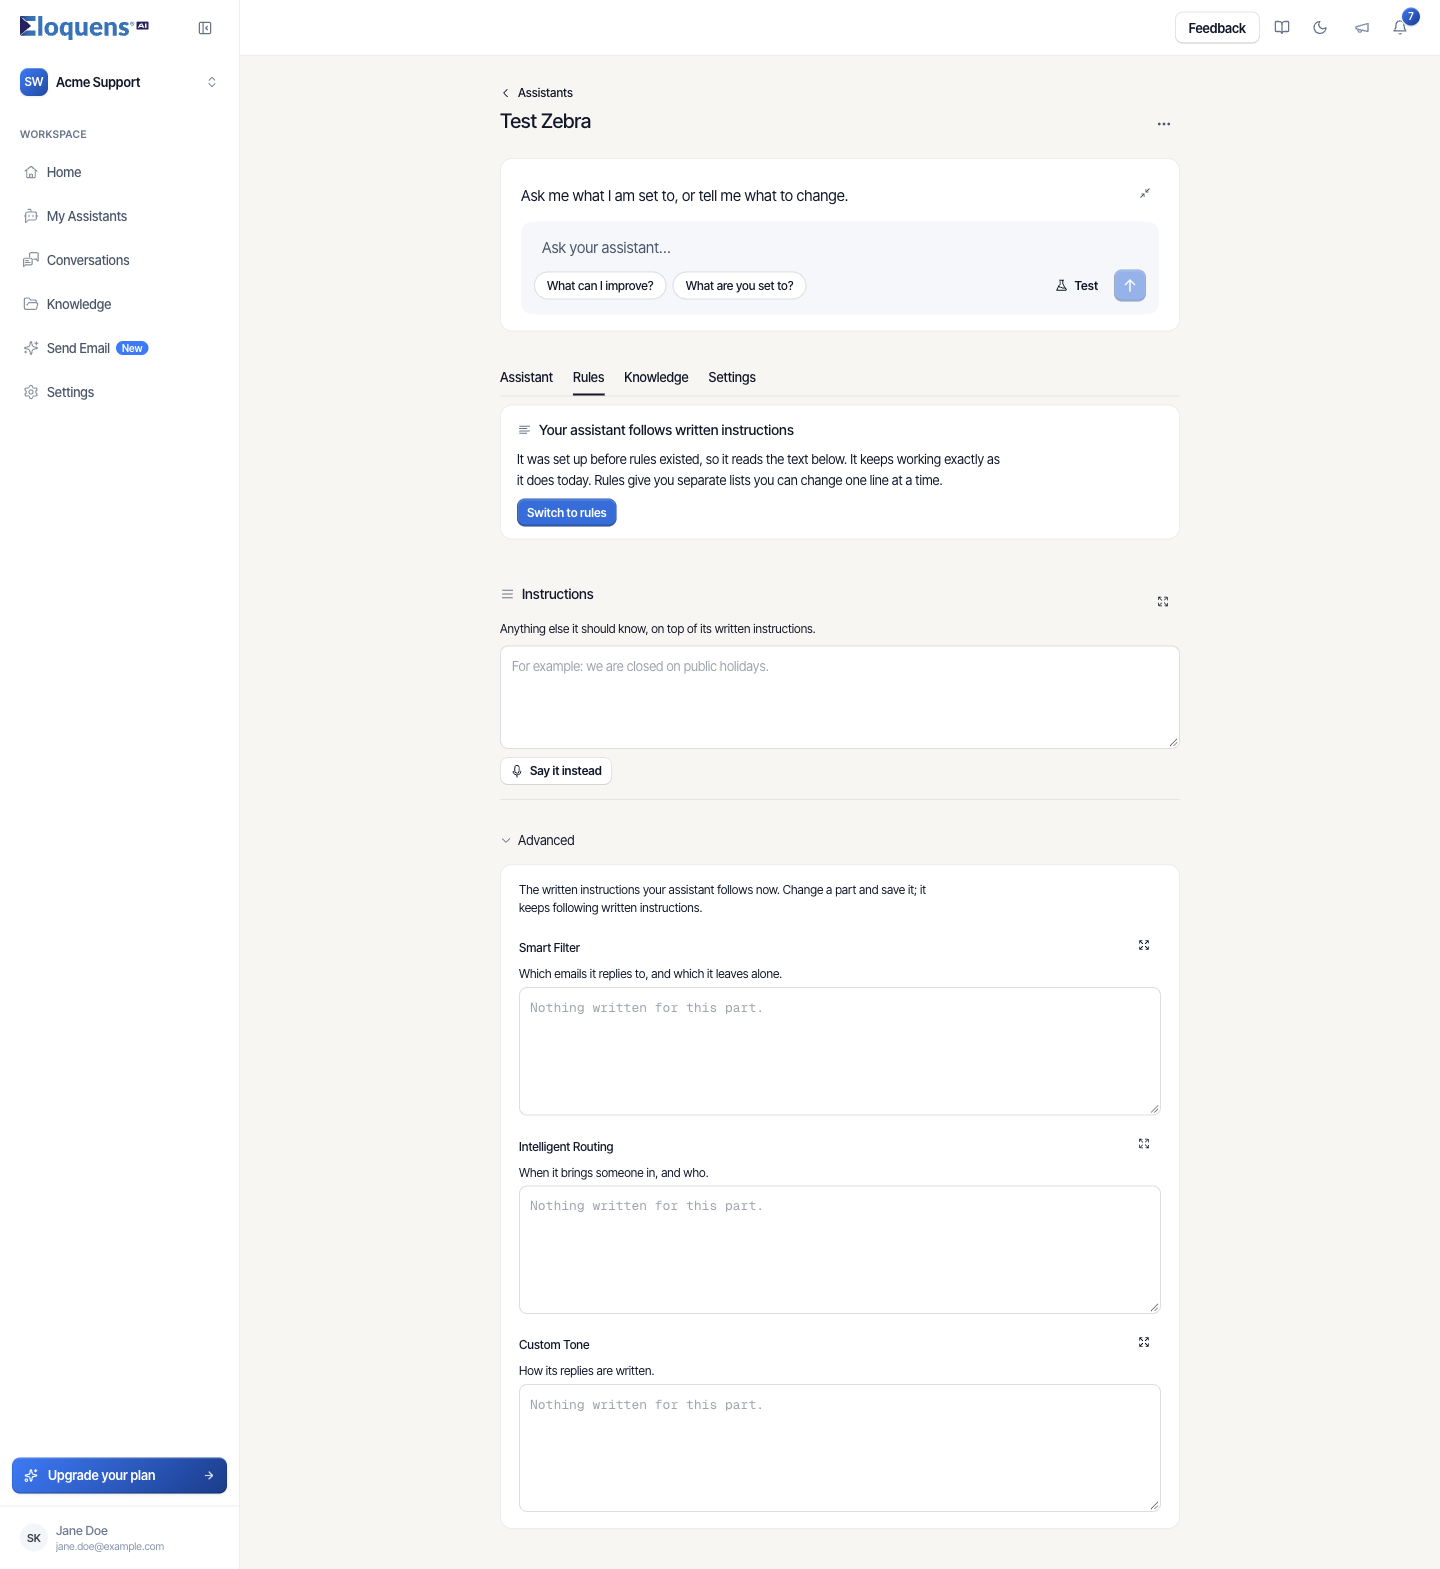Open notifications bell icon

(x=1400, y=28)
